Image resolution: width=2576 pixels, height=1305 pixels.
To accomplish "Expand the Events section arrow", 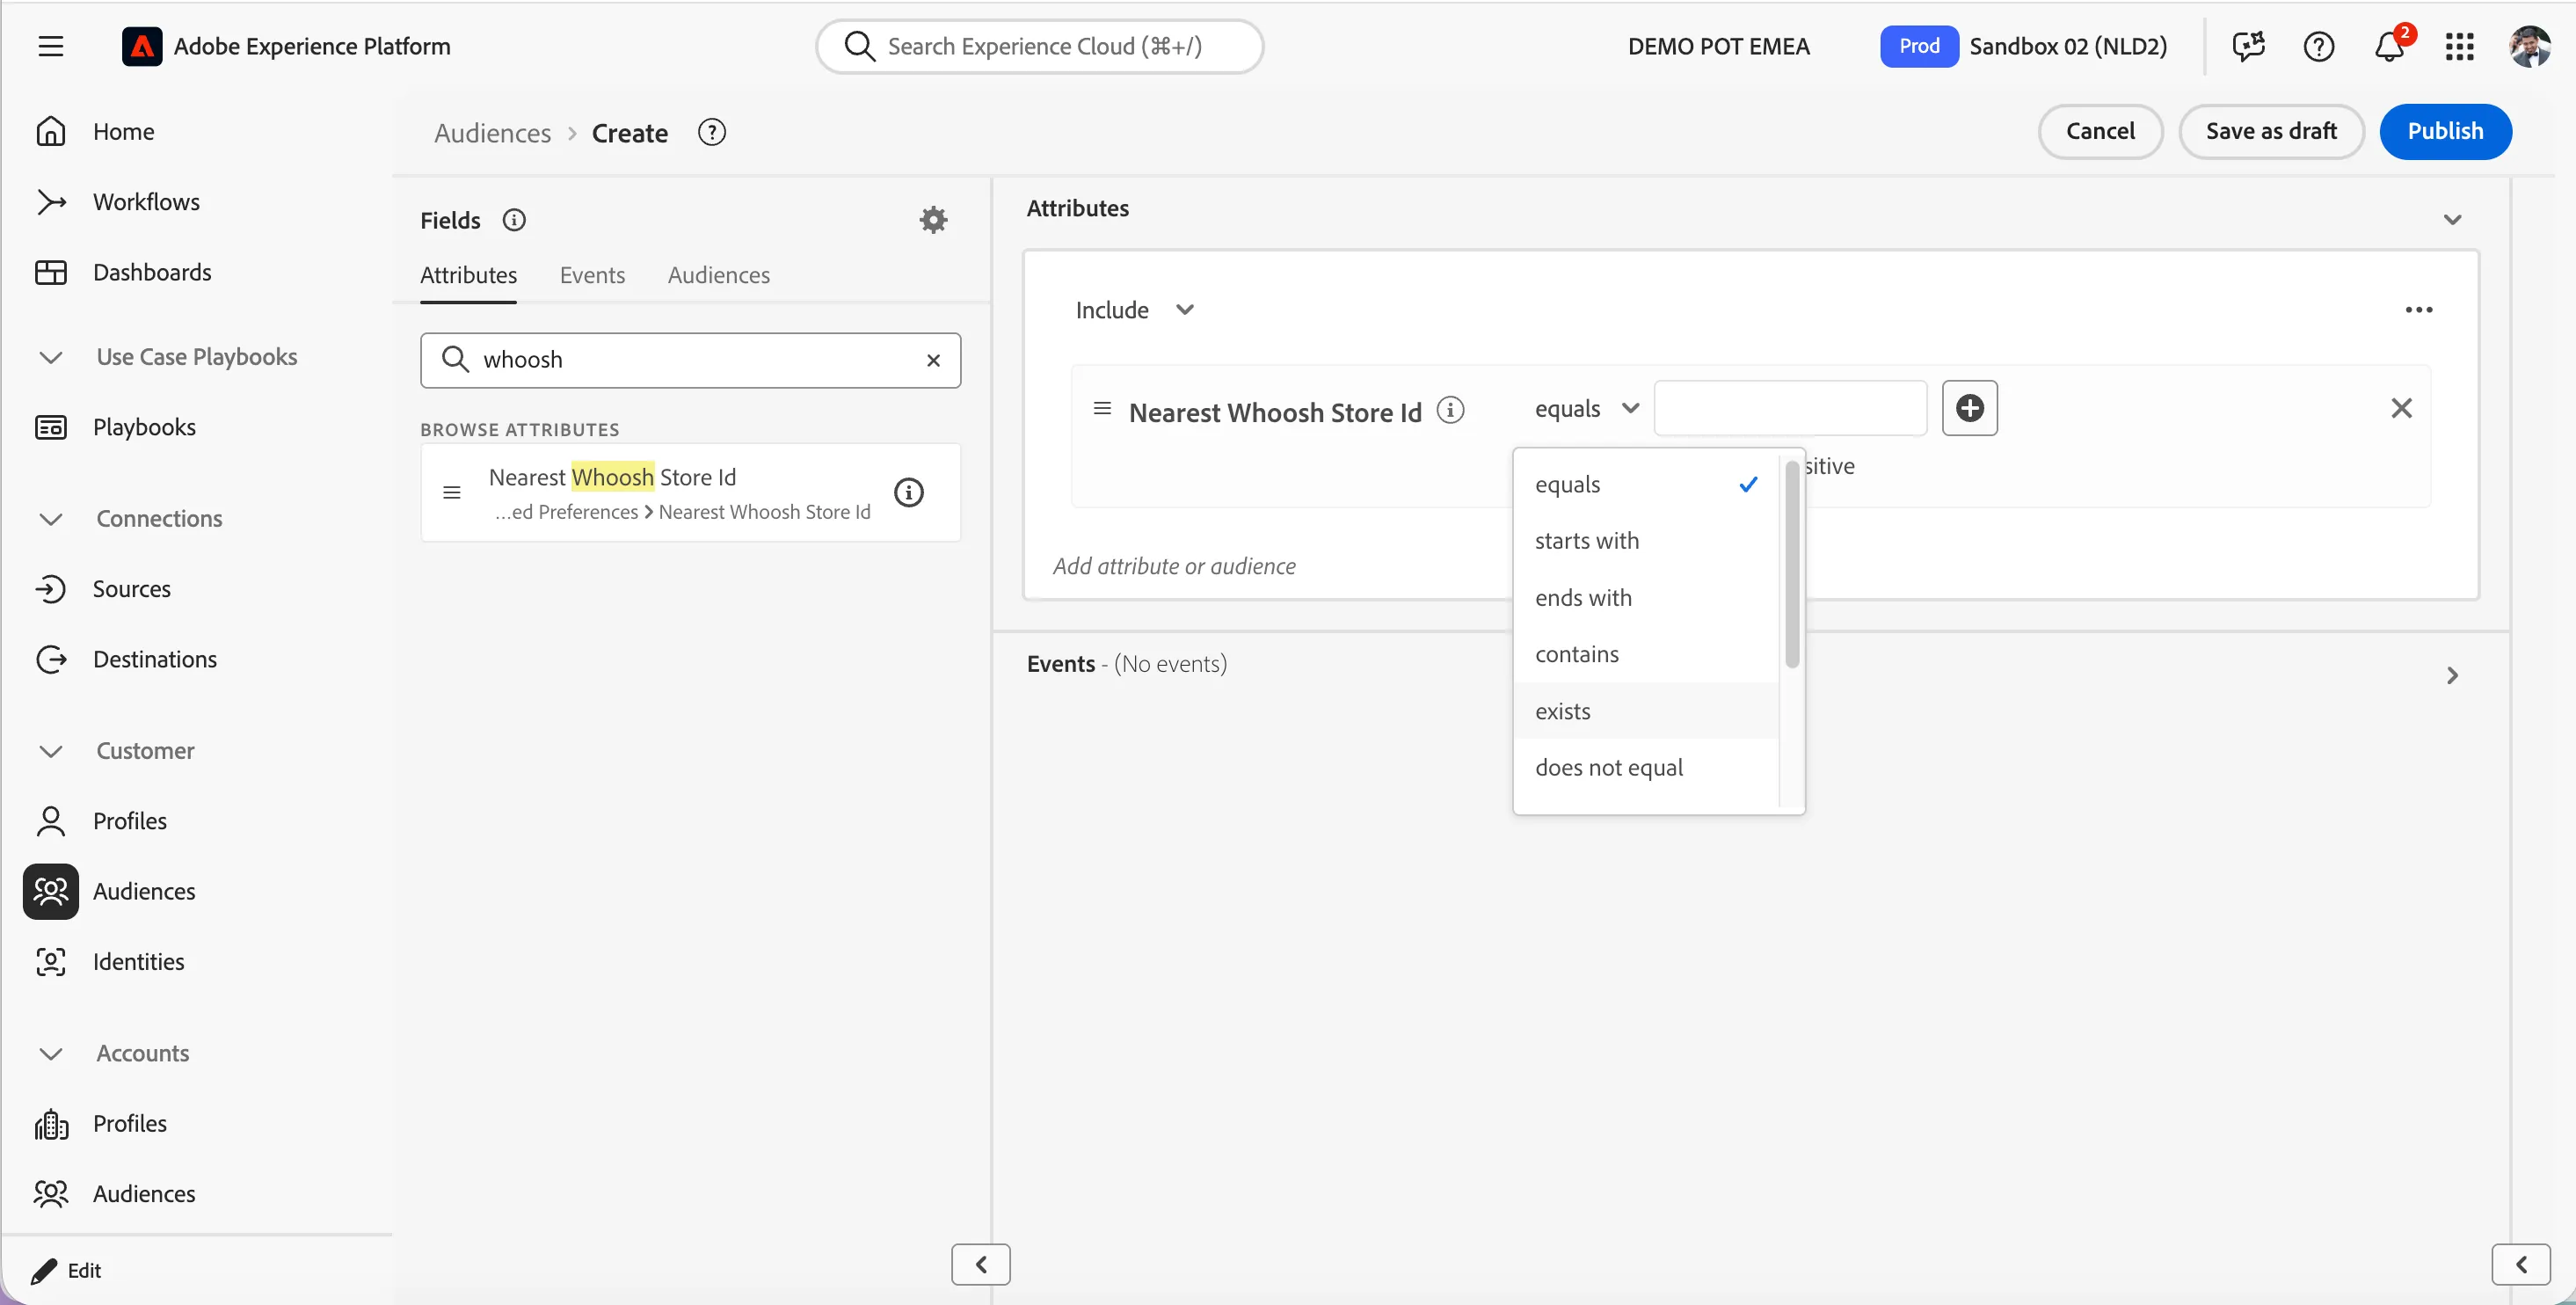I will (2452, 675).
